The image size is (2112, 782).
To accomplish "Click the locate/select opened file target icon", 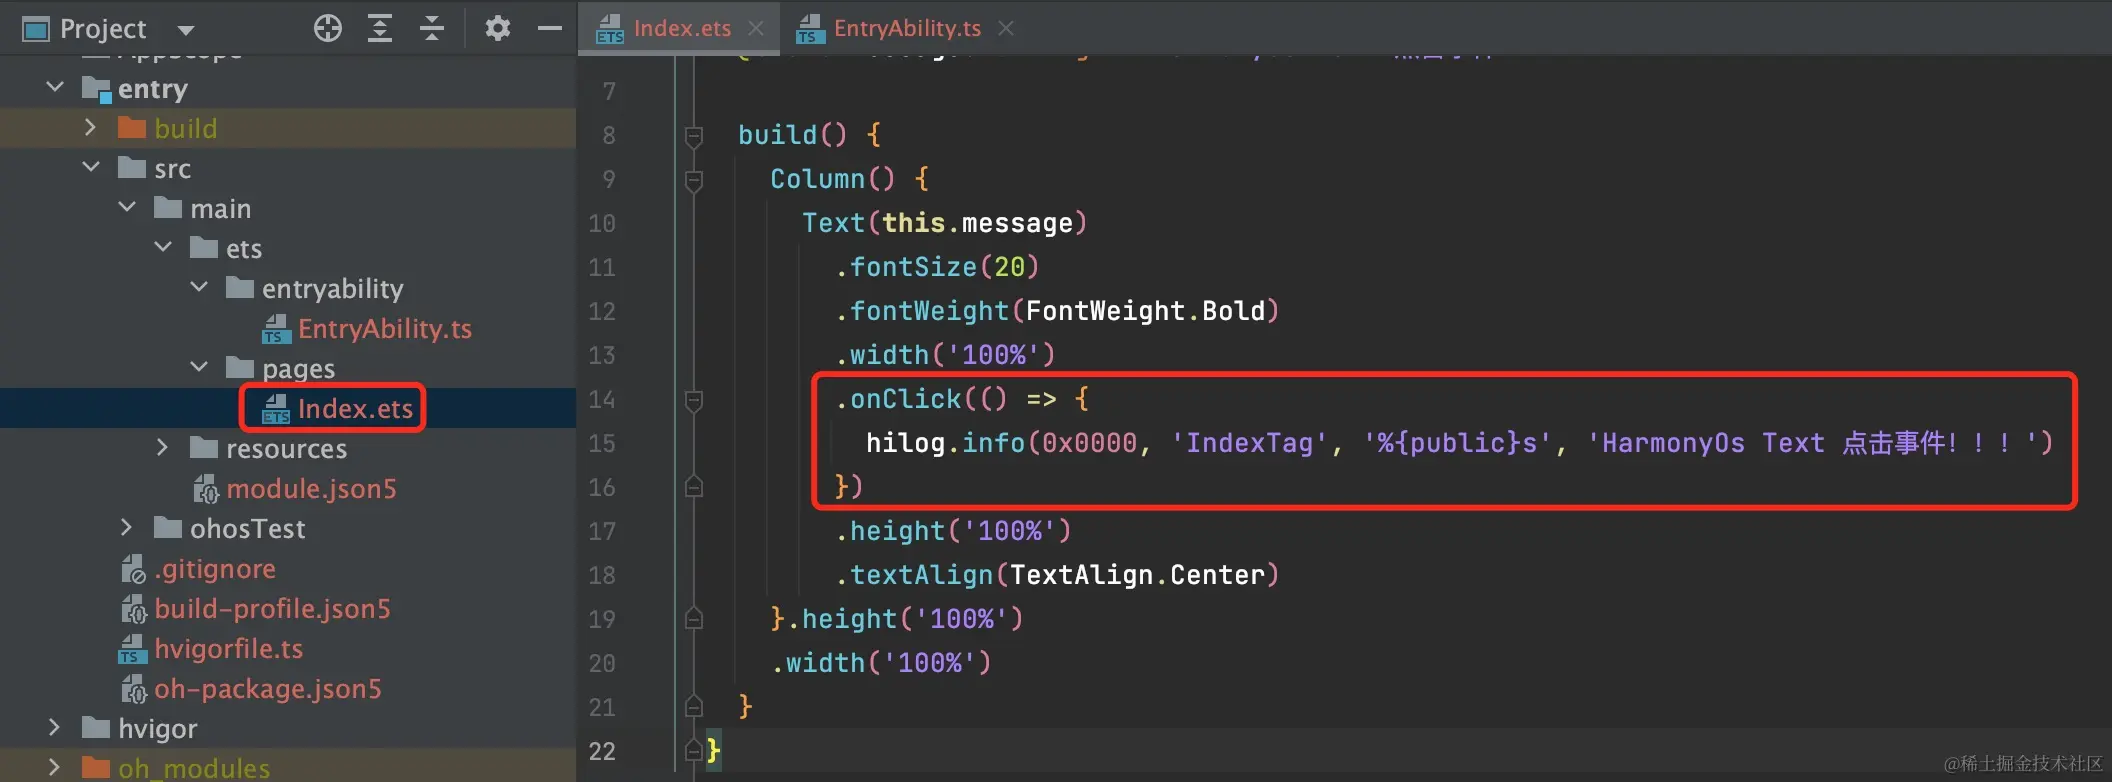I will pyautogui.click(x=327, y=28).
